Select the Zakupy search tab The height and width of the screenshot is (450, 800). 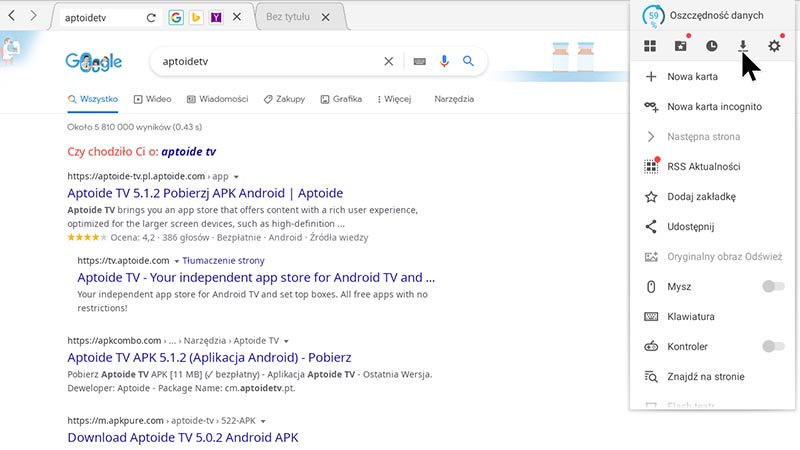click(x=284, y=99)
